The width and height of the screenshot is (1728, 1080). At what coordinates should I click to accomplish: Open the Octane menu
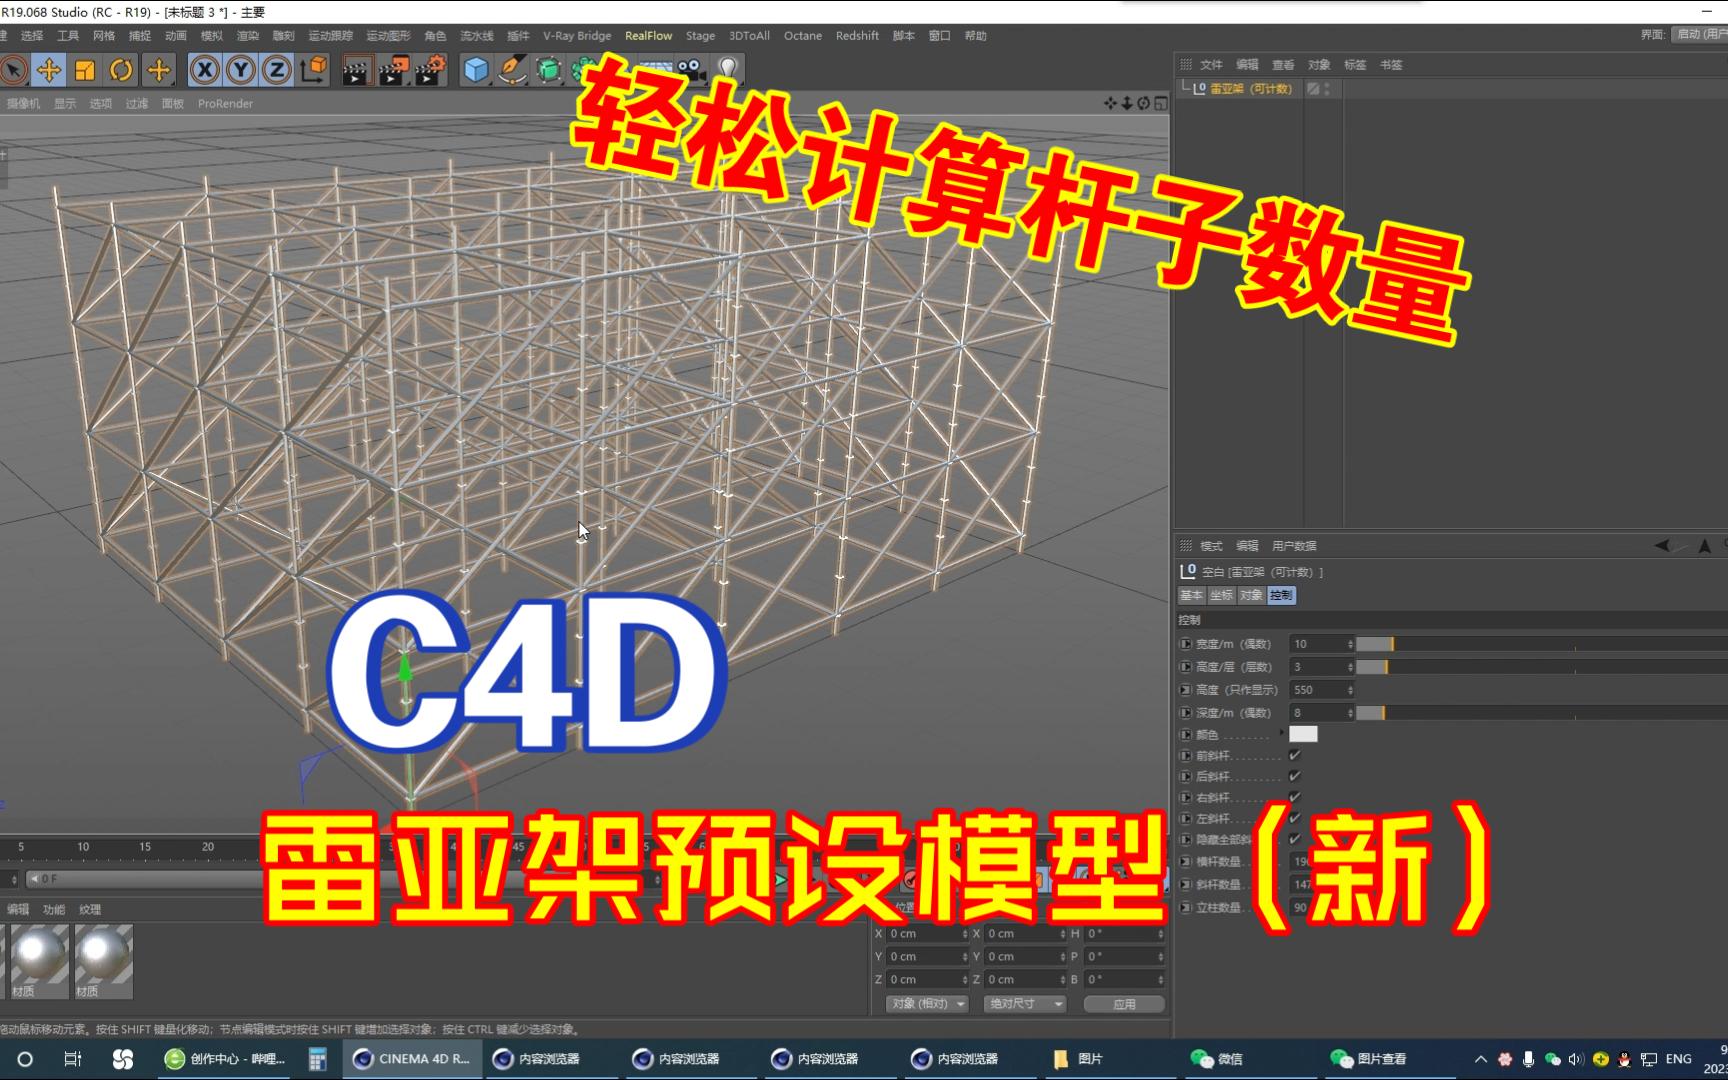tap(802, 36)
